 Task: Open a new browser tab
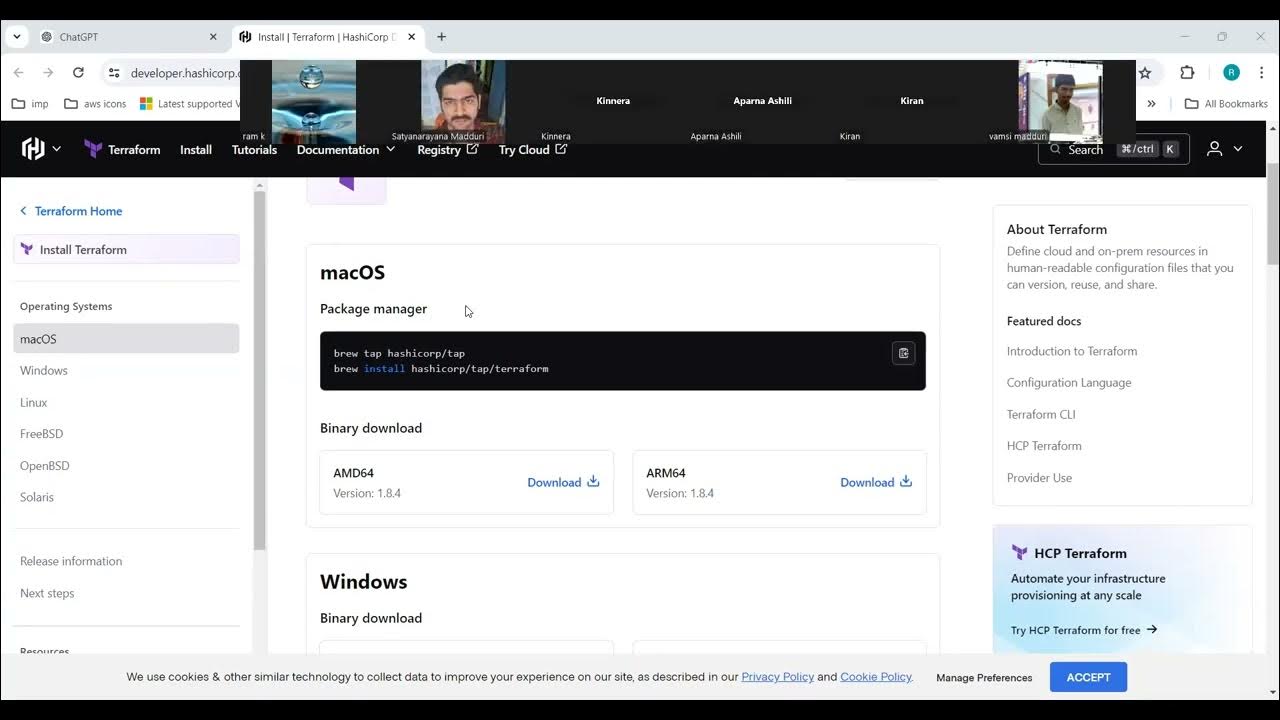coord(441,37)
